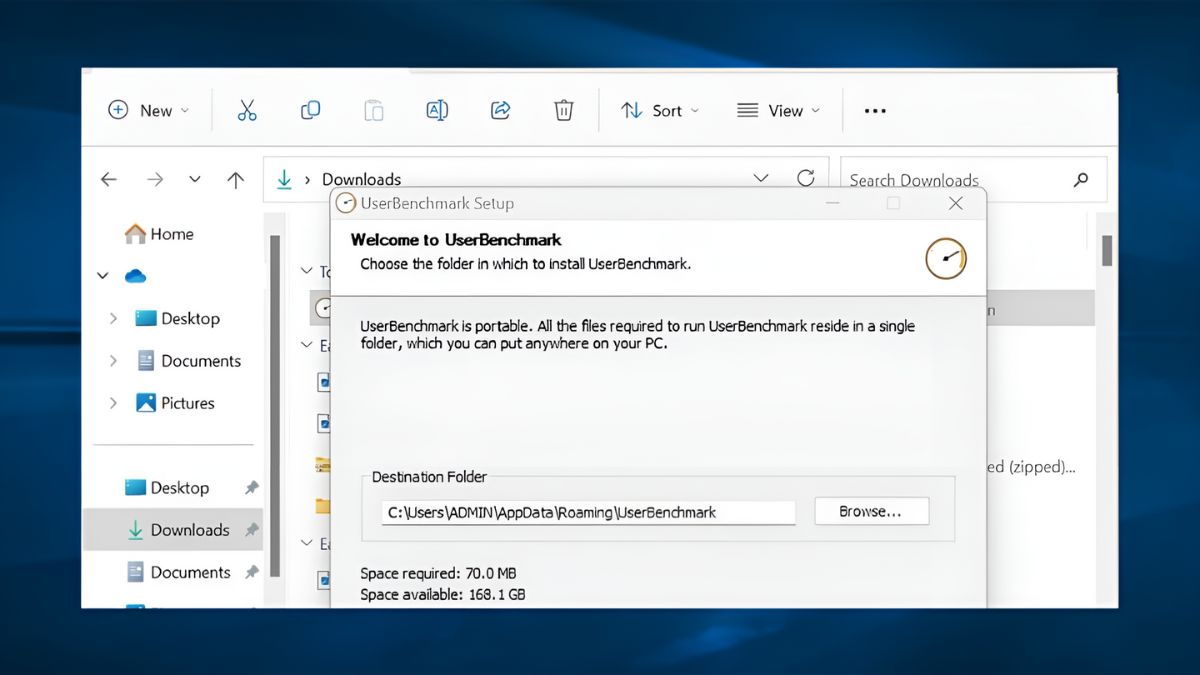Select the OneDrive cloud icon
This screenshot has height=675, width=1200.
(135, 276)
